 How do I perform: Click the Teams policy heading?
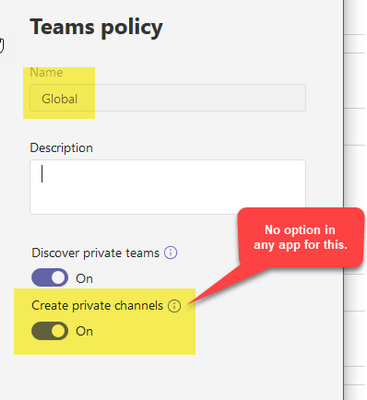point(97,27)
